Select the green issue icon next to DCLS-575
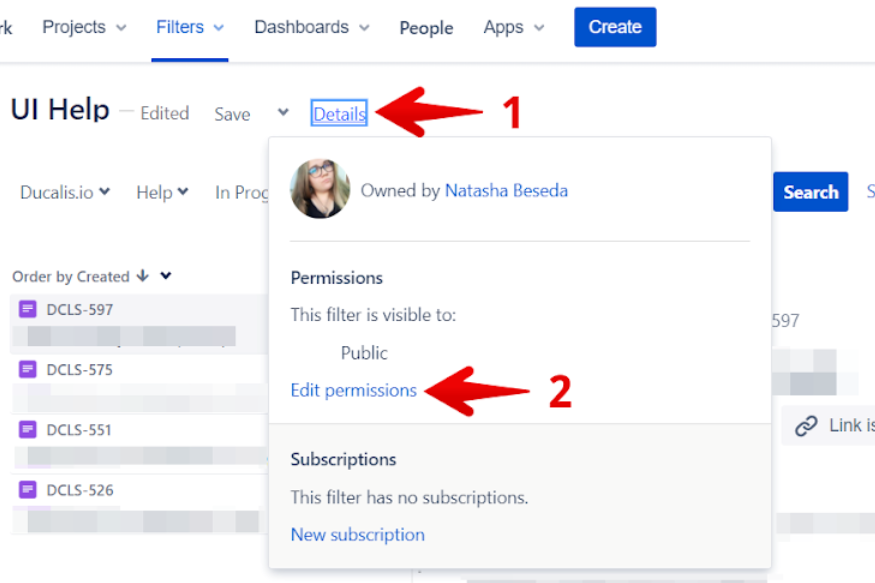This screenshot has width=875, height=583. [26, 369]
